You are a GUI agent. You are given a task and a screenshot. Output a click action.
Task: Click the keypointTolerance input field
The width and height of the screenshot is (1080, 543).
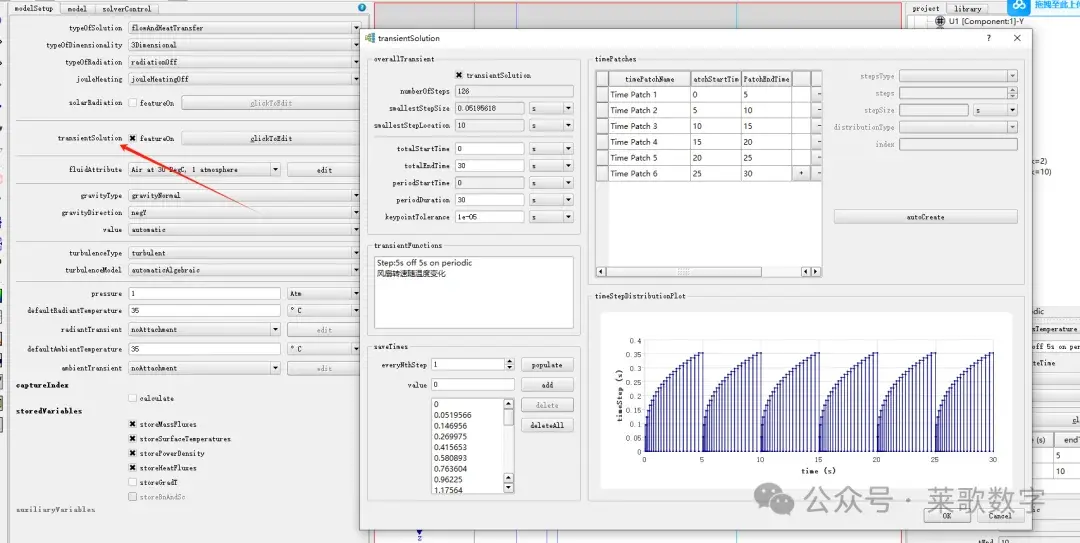click(x=490, y=217)
